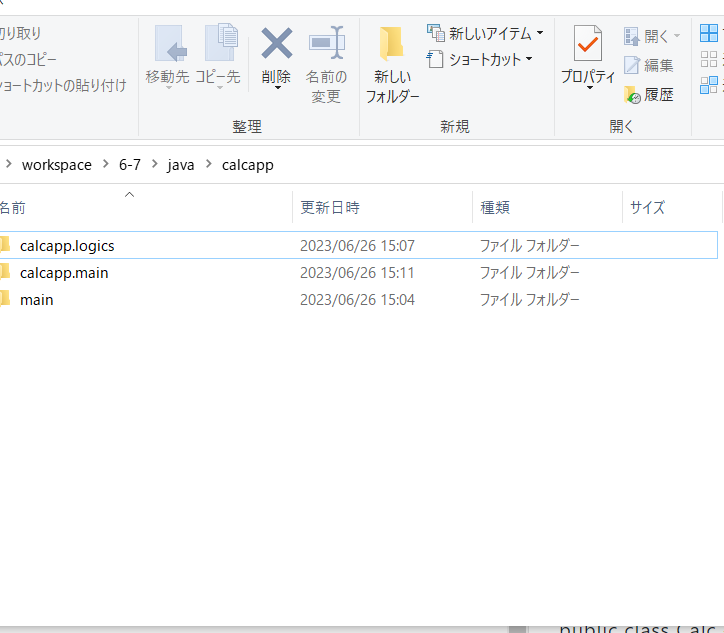Screen dimensions: 724x633
Task: Sort by the 種類 column header
Action: click(495, 208)
